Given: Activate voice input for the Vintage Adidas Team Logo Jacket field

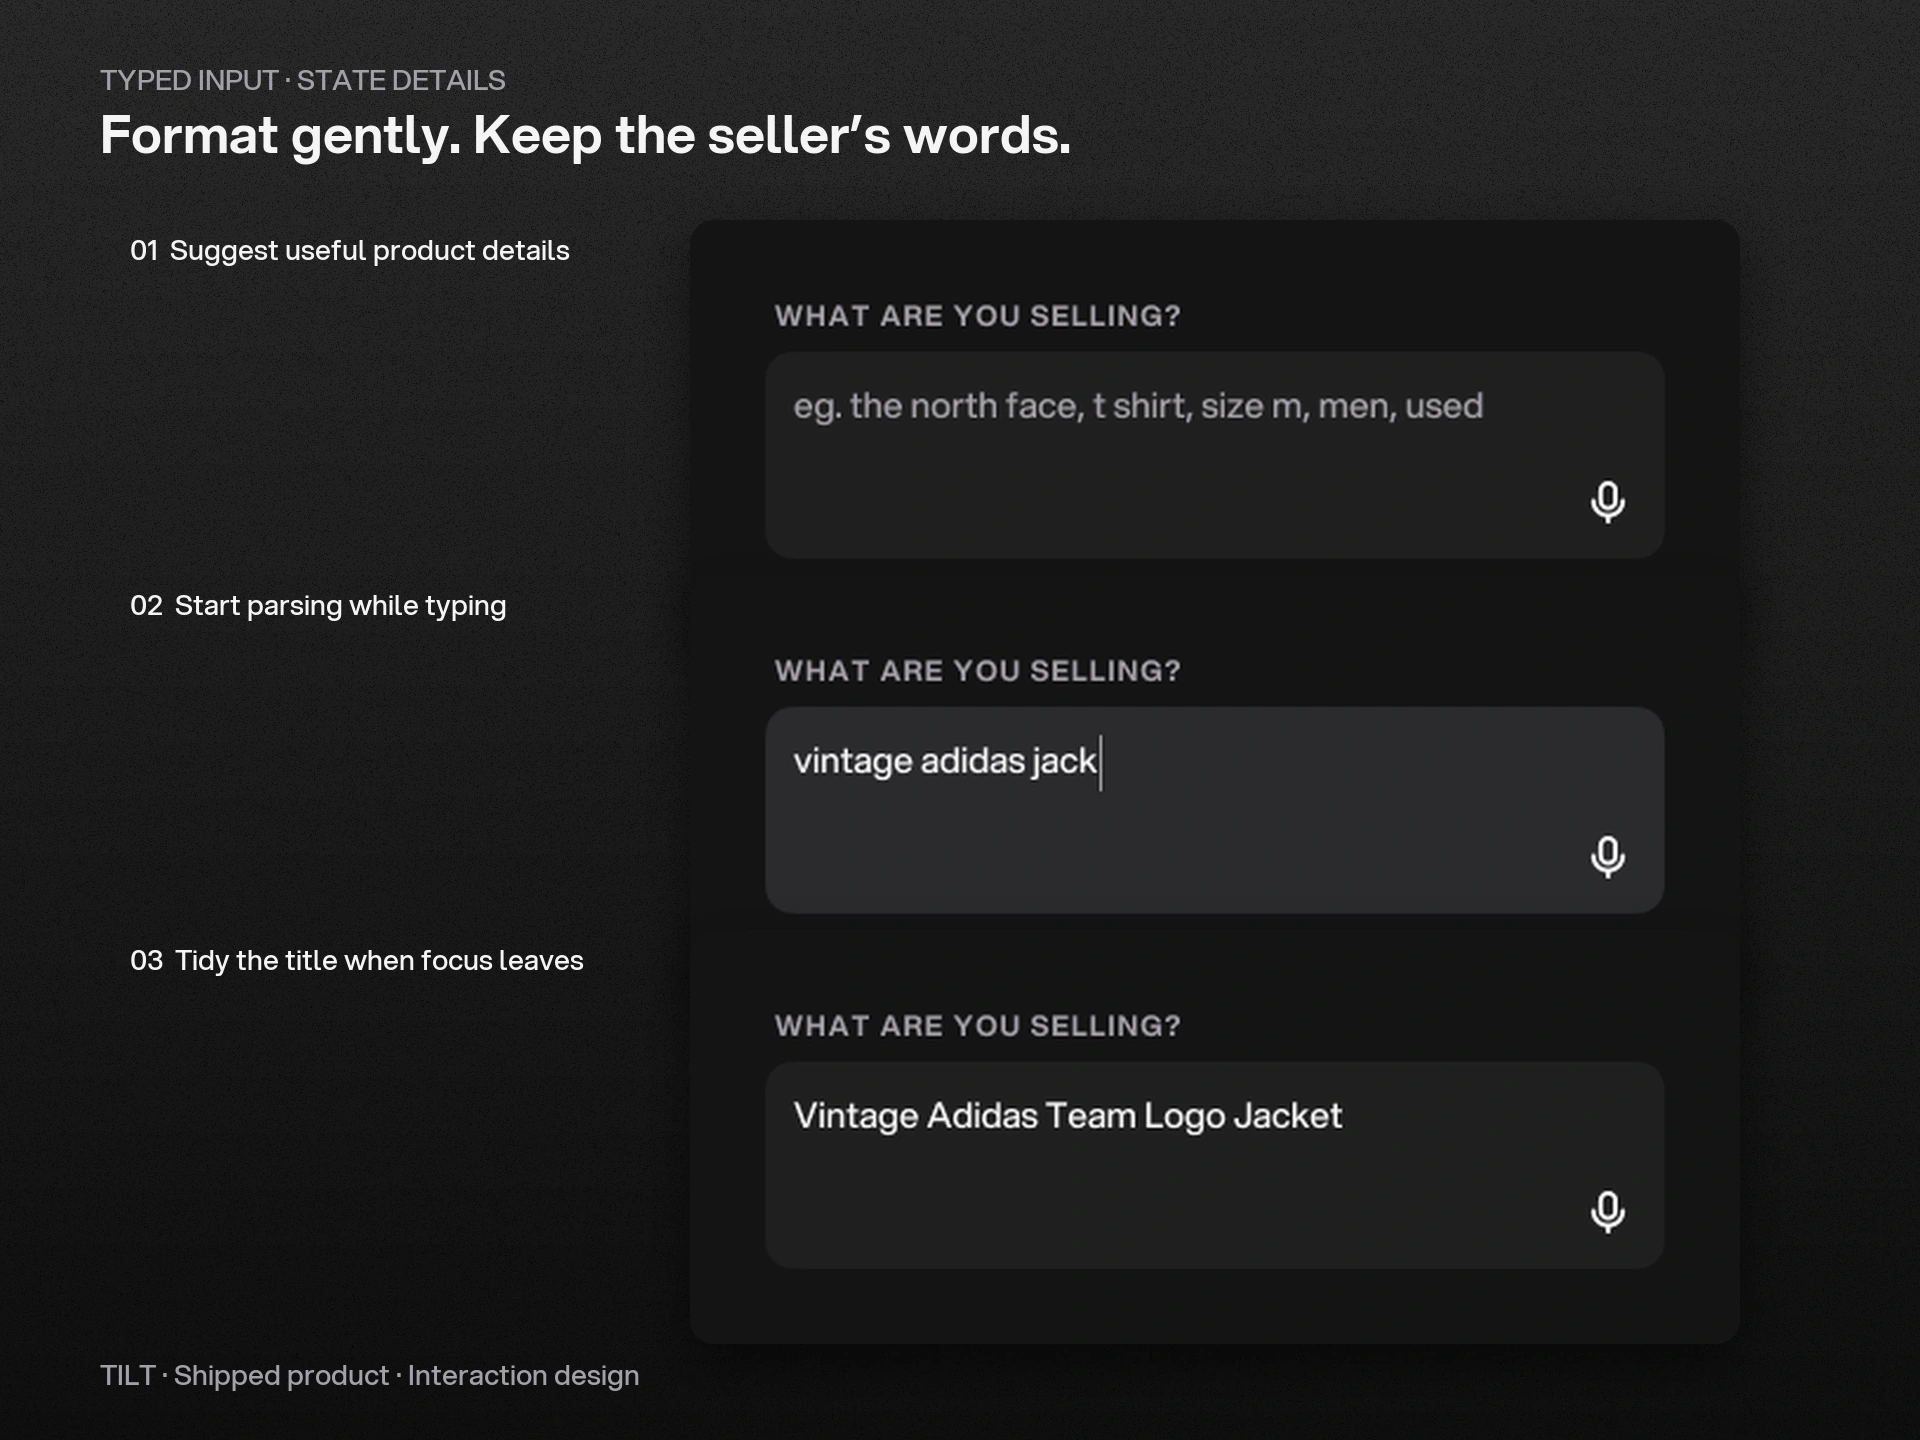Looking at the screenshot, I should 1607,1212.
